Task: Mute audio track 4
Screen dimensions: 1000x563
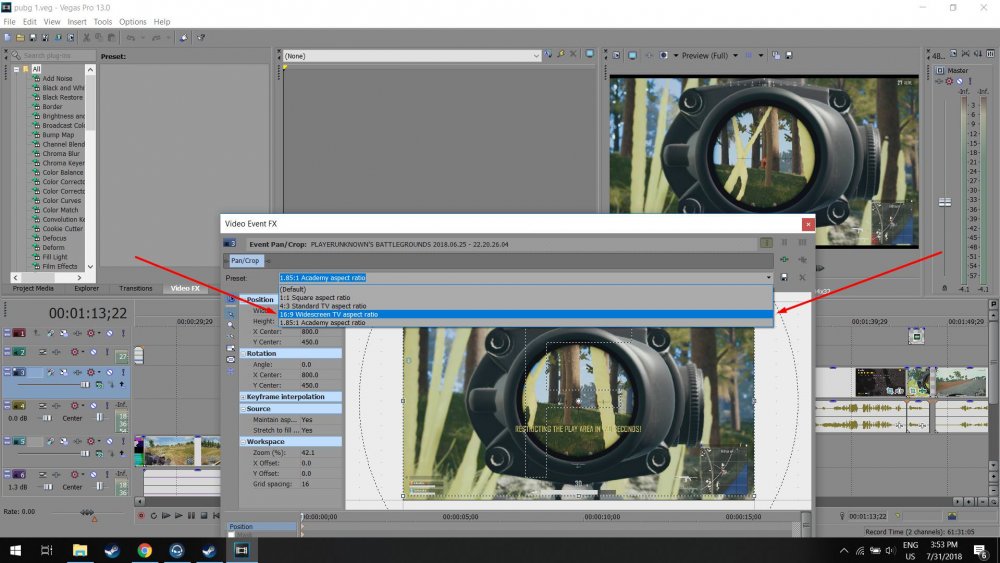Action: (x=94, y=405)
